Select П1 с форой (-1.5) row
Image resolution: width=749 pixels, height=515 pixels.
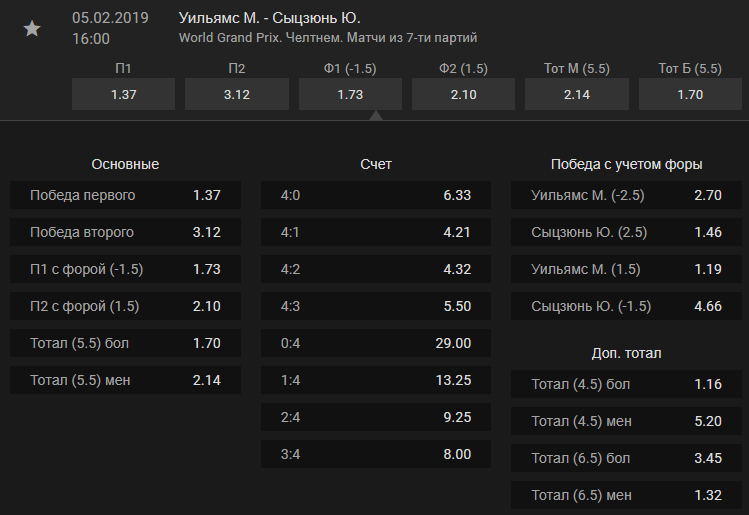click(125, 269)
